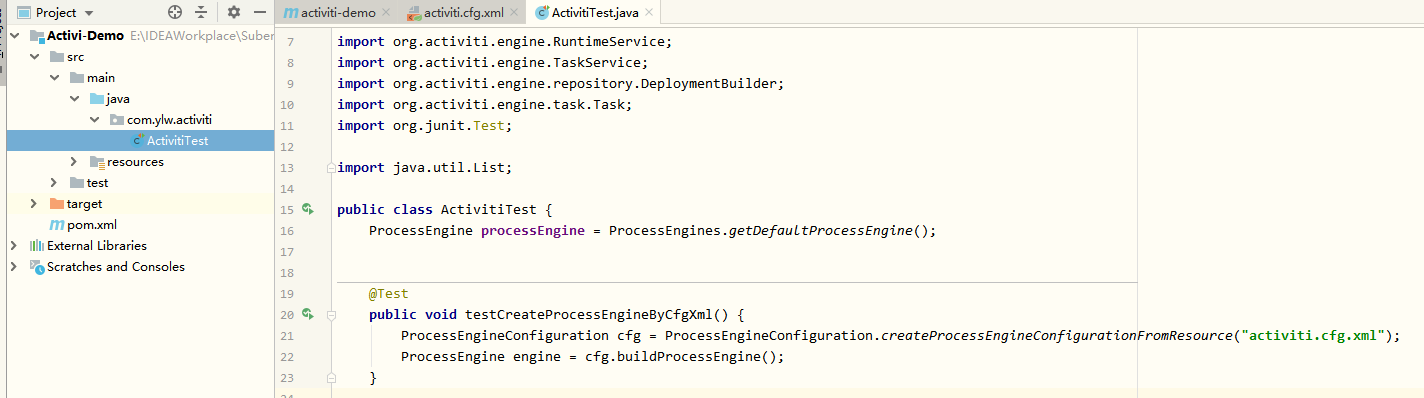The height and width of the screenshot is (398, 1424).
Task: Click the XML file icon on activiti.cfg.xml tab
Action: 414,13
